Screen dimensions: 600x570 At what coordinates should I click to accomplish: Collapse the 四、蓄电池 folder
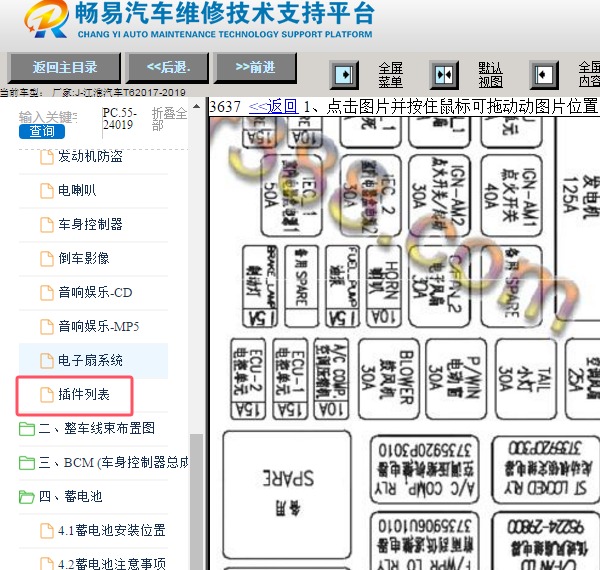27,497
